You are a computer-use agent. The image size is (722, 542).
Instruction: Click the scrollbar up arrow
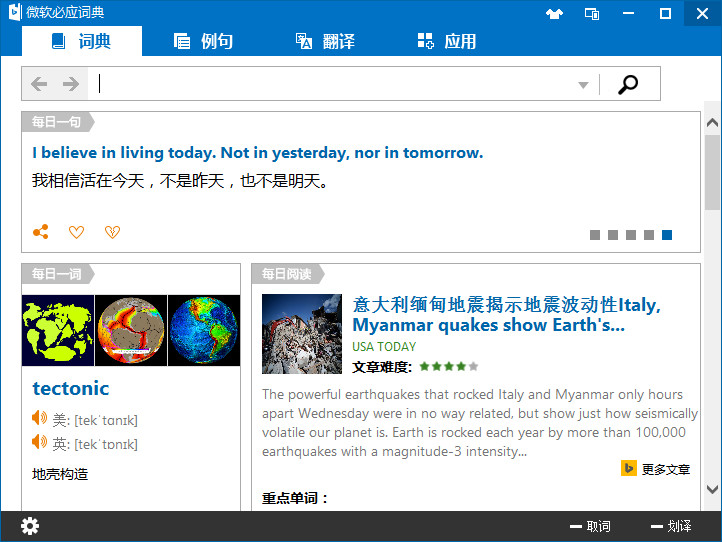click(x=712, y=122)
